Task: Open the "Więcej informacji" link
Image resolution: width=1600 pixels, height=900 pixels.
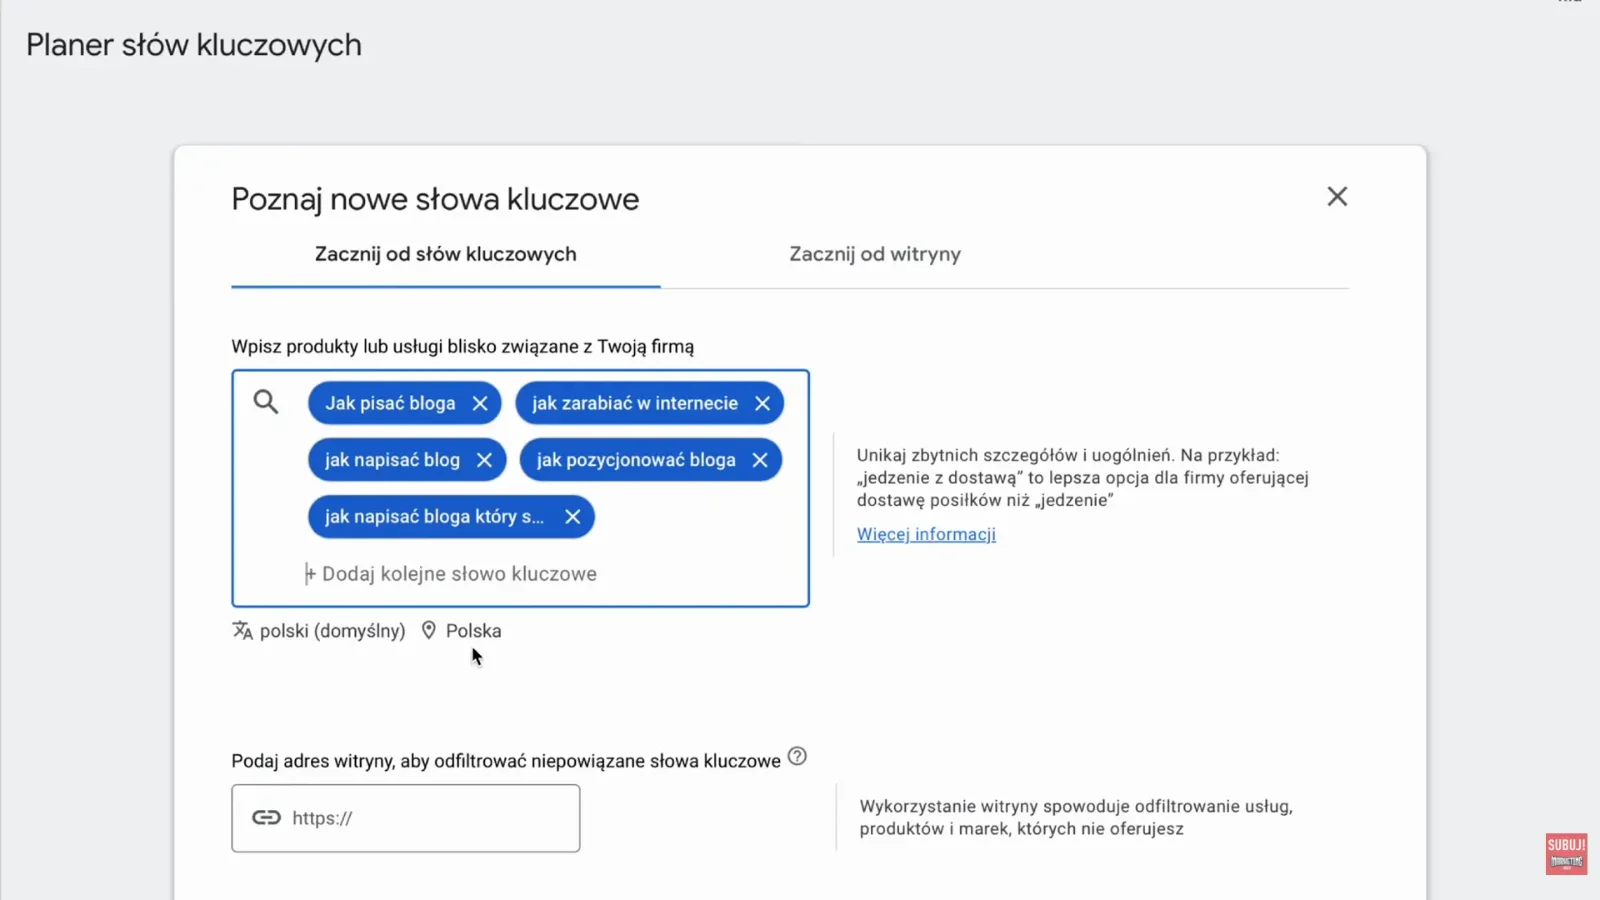Action: point(926,534)
